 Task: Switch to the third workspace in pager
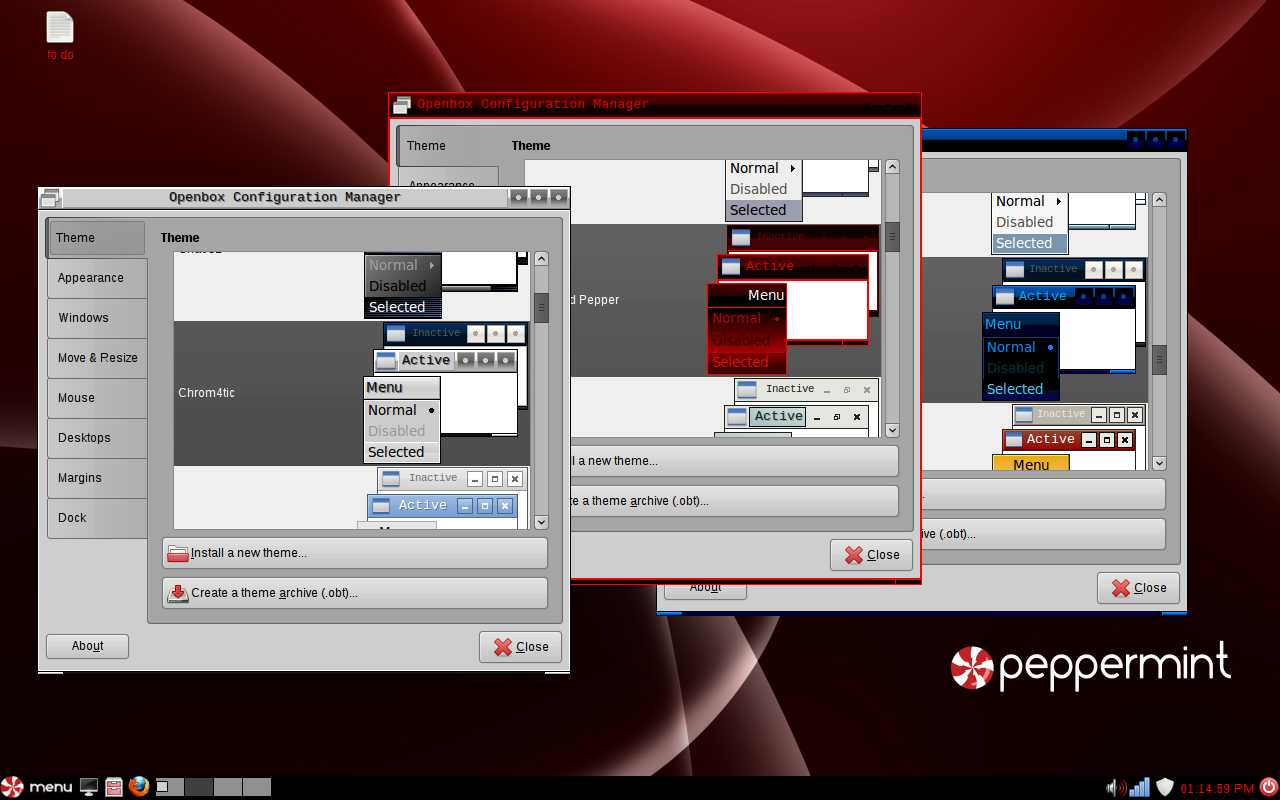[x=228, y=787]
